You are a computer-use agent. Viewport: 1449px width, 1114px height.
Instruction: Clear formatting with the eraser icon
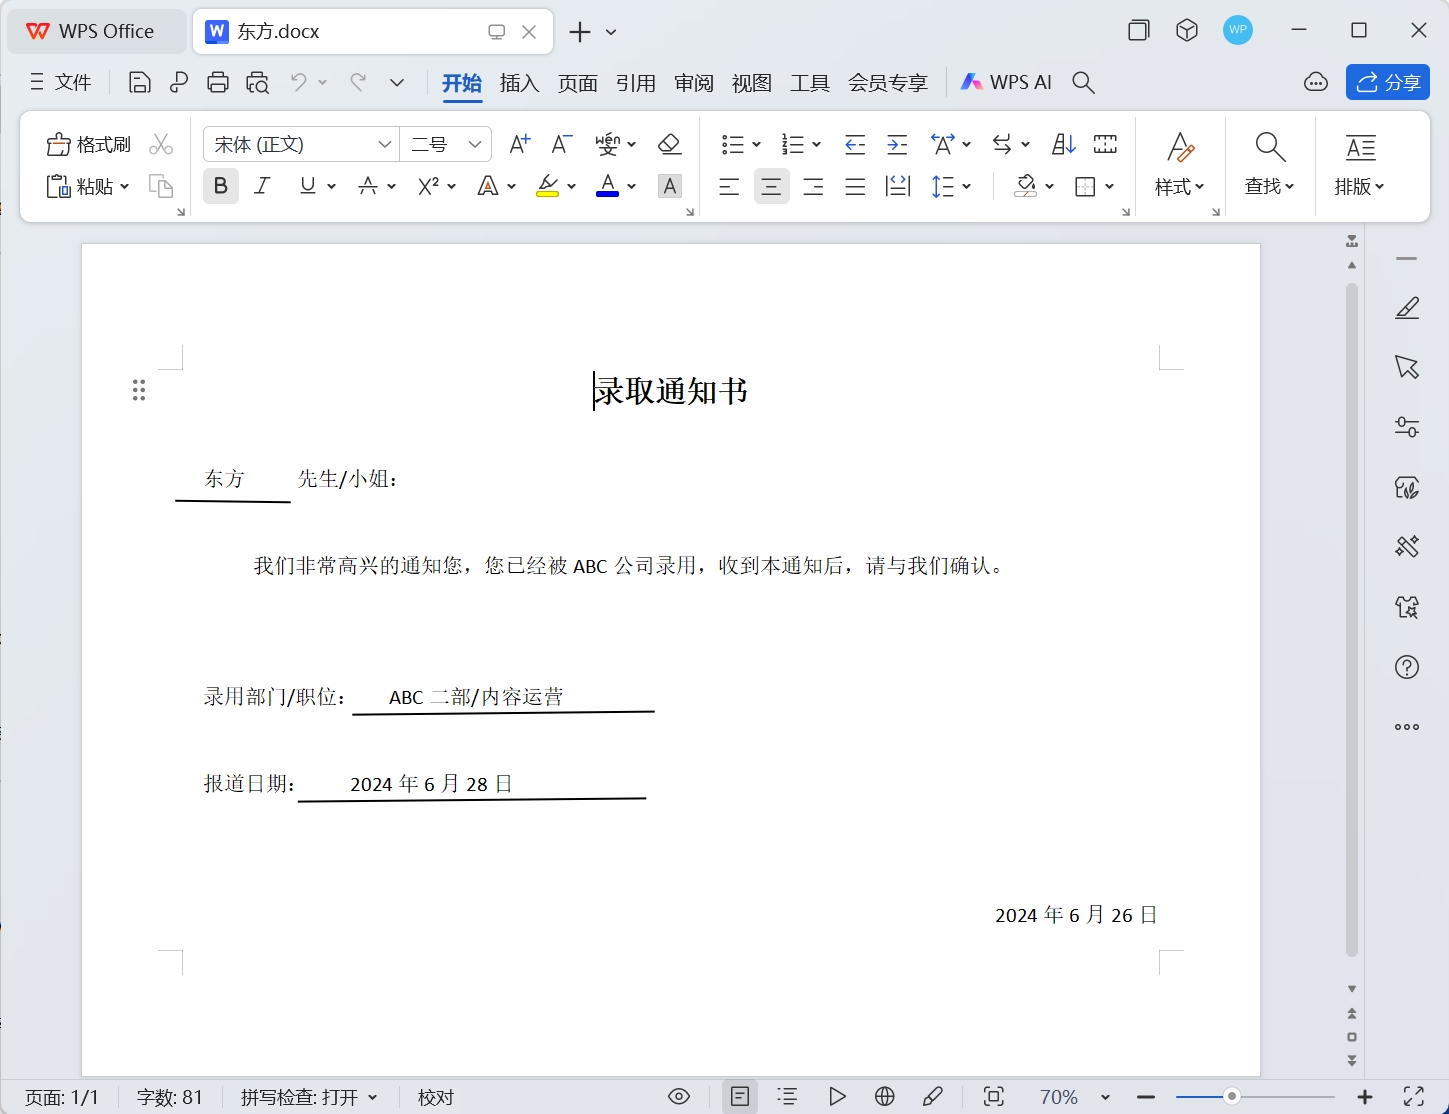(669, 144)
